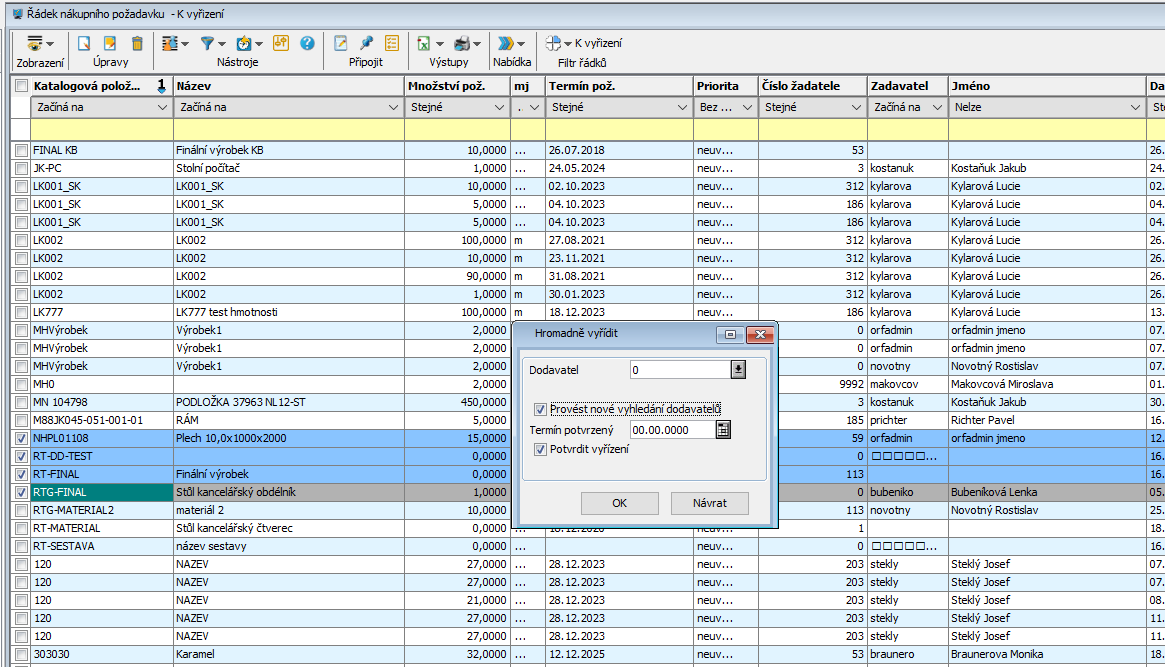This screenshot has width=1165, height=667.
Task: Click the blue question mark help icon
Action: (307, 44)
